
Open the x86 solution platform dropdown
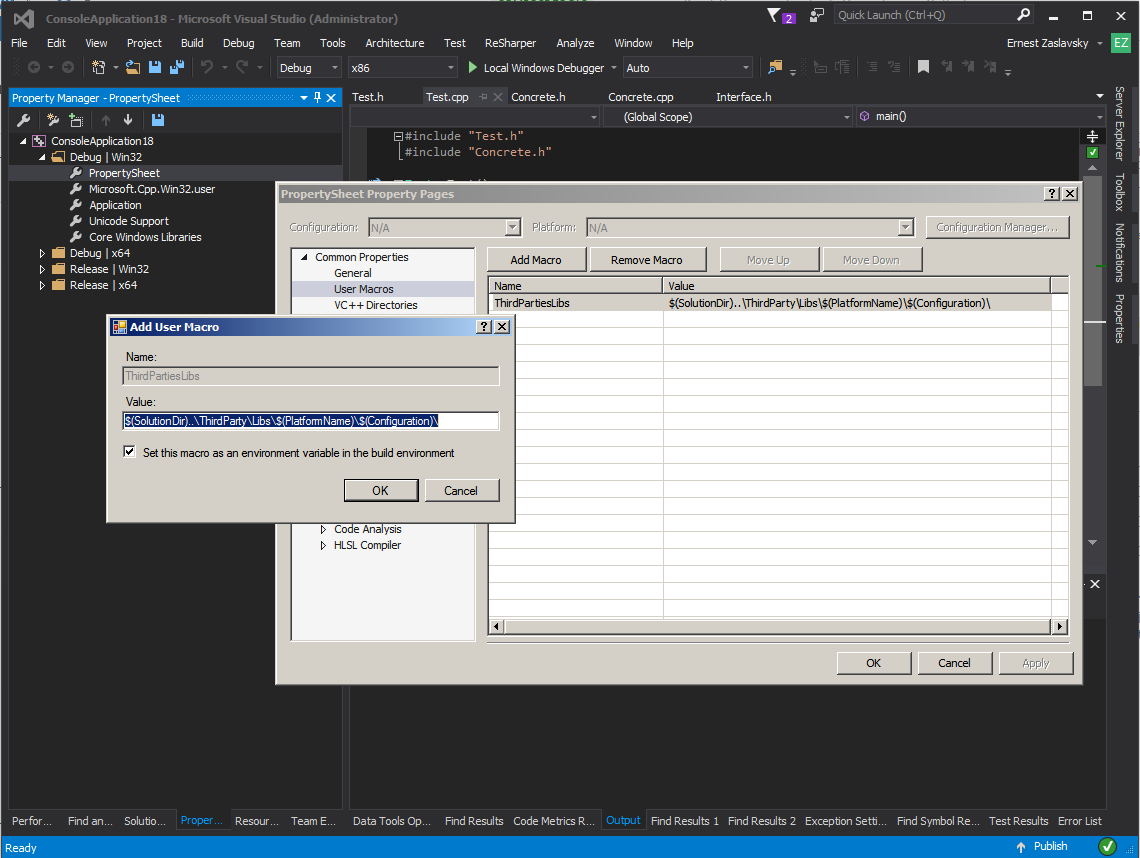(403, 68)
